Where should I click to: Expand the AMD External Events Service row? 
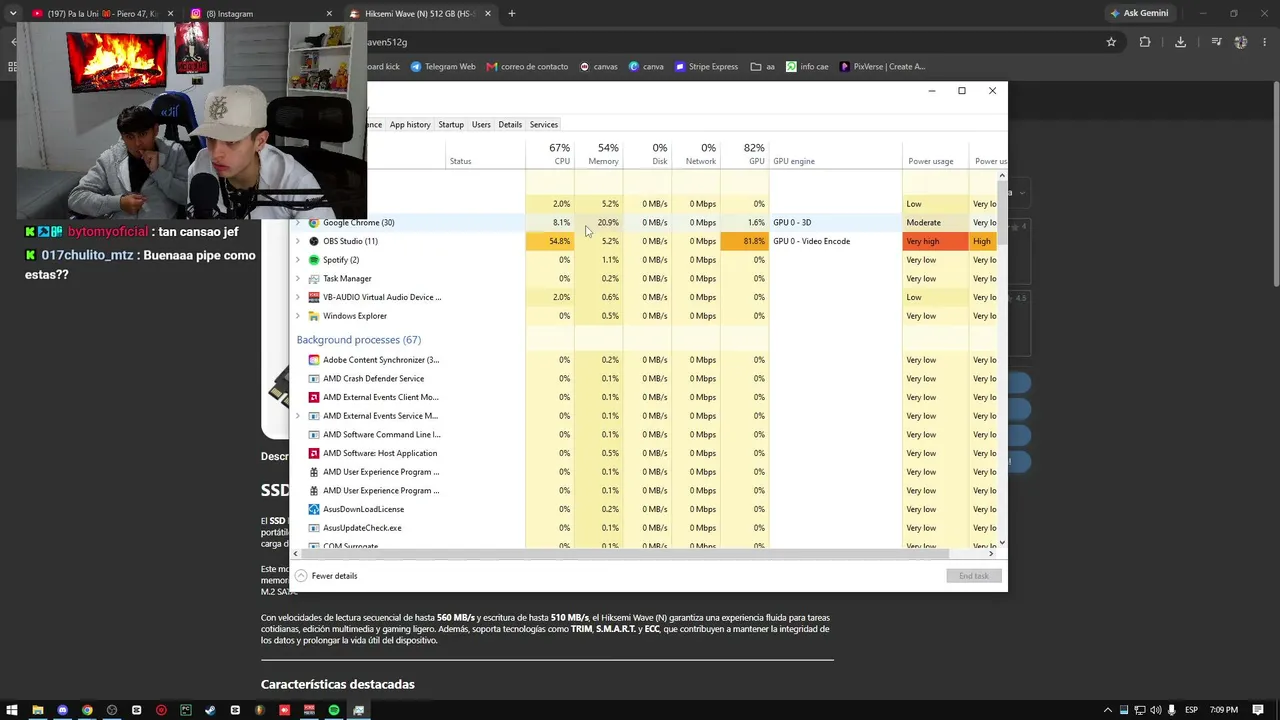298,416
